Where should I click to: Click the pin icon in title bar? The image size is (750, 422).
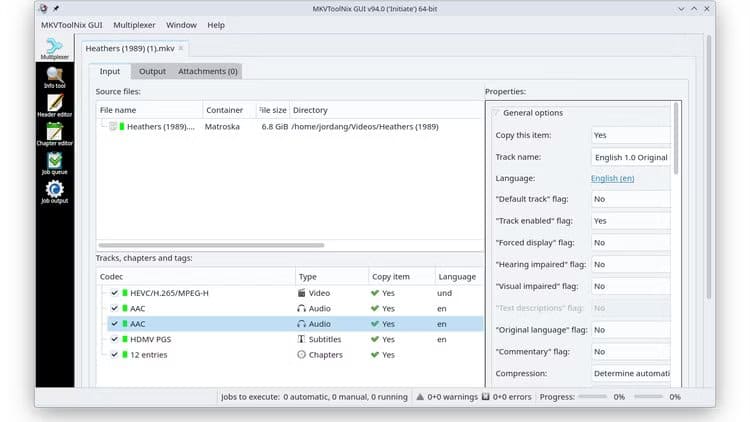(x=56, y=9)
